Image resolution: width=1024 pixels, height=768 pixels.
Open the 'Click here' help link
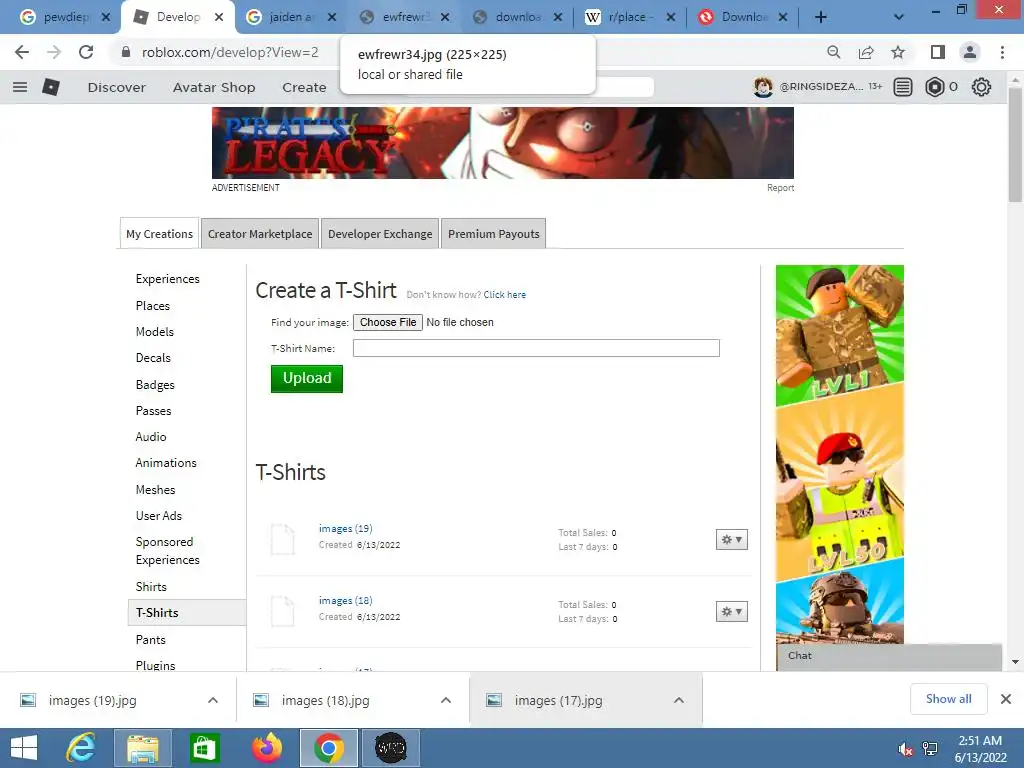(504, 295)
